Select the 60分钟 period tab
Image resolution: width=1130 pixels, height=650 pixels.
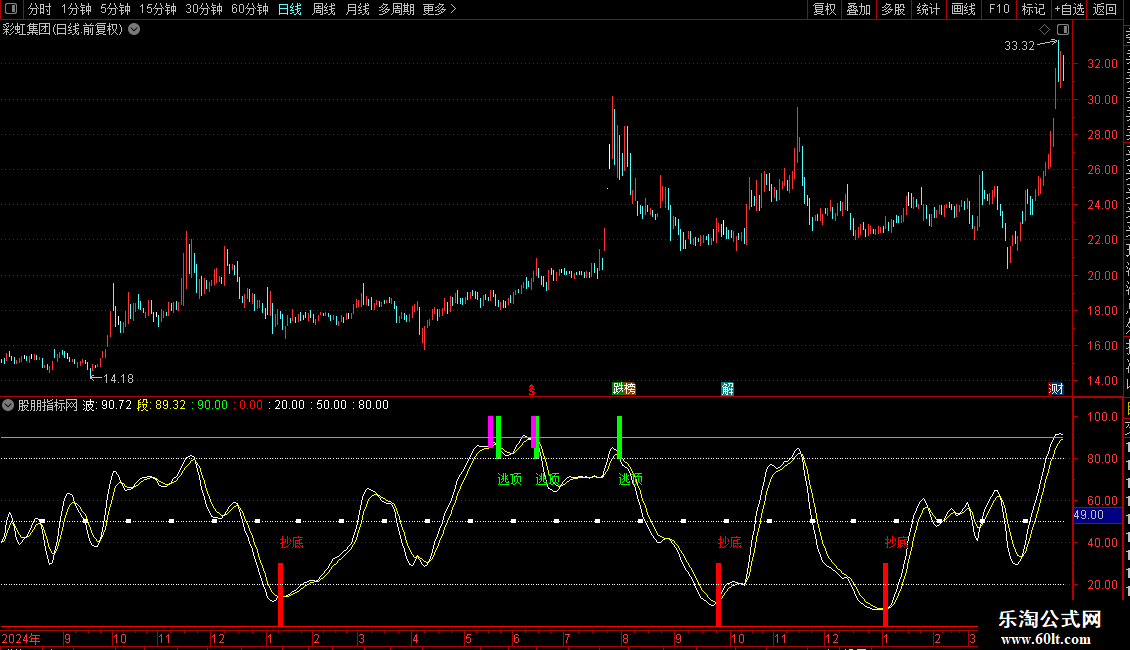click(250, 9)
